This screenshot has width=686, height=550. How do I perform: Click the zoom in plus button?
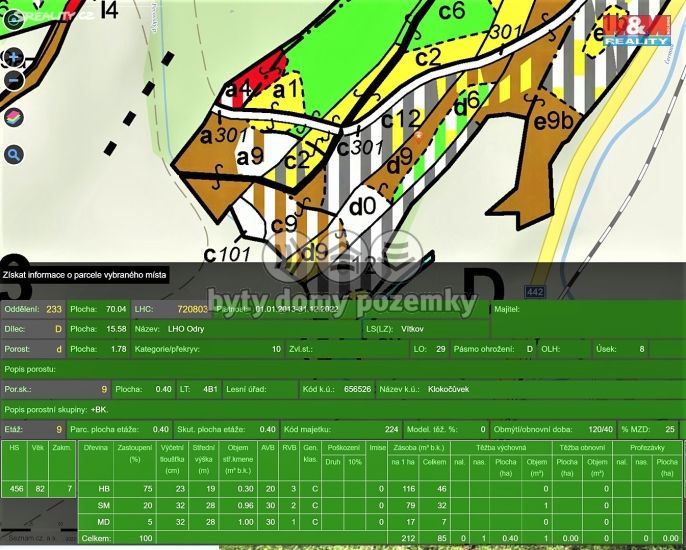[x=13, y=59]
